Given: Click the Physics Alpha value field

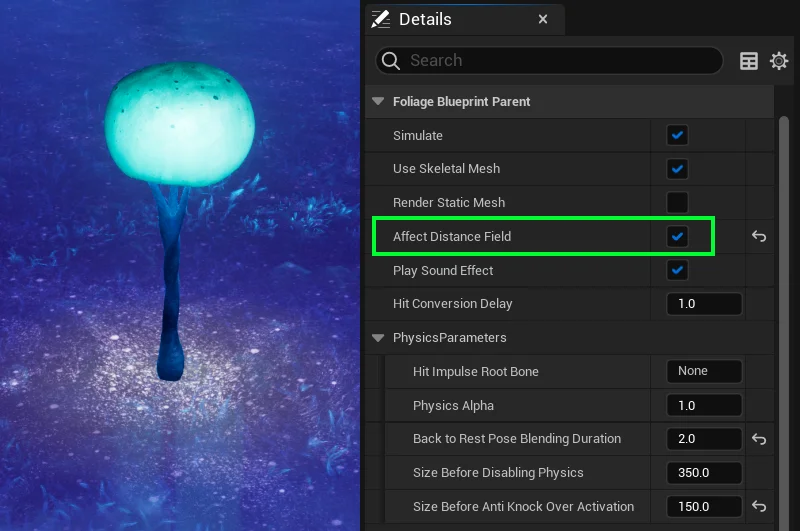Looking at the screenshot, I should pos(704,406).
